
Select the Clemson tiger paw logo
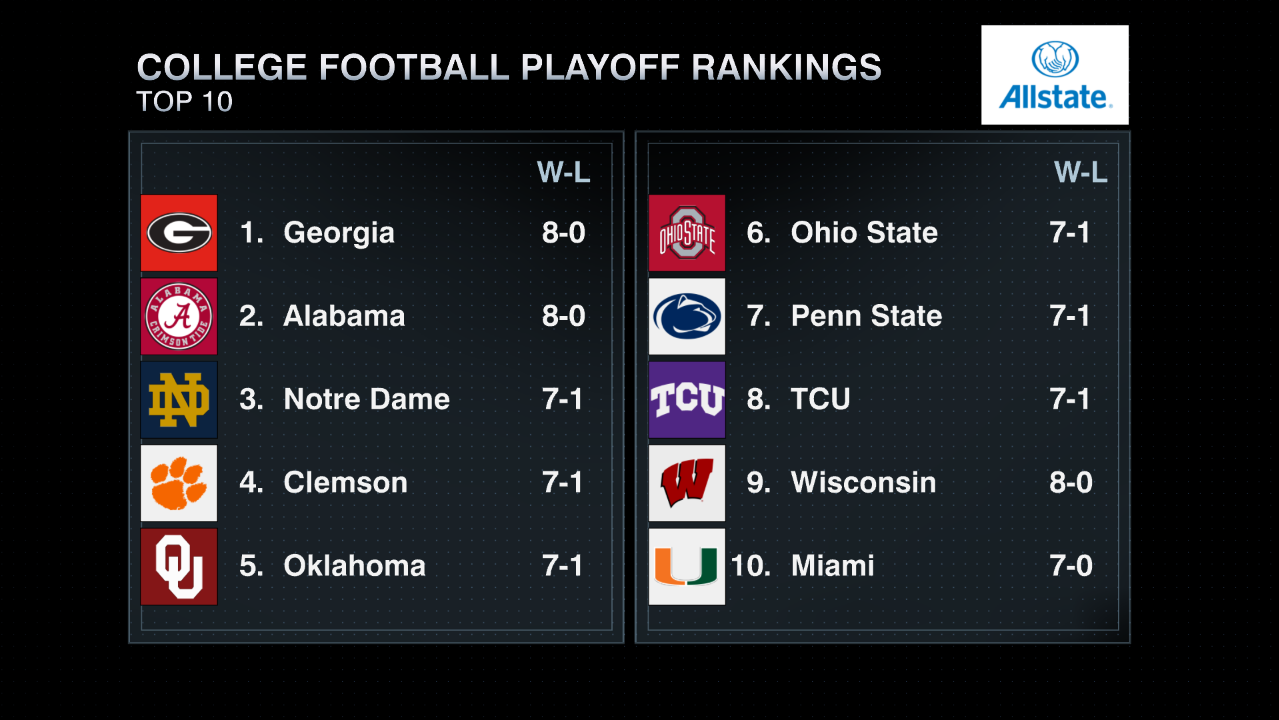coord(179,483)
